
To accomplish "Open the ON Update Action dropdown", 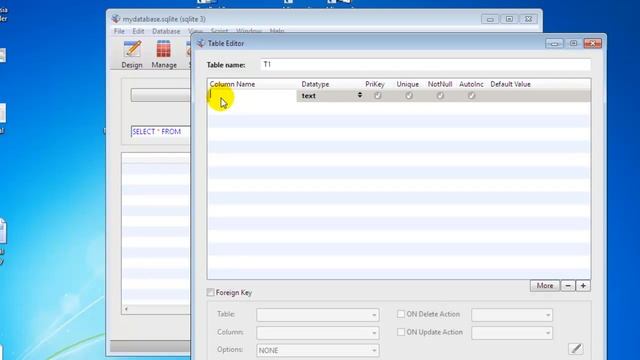I will (512, 333).
